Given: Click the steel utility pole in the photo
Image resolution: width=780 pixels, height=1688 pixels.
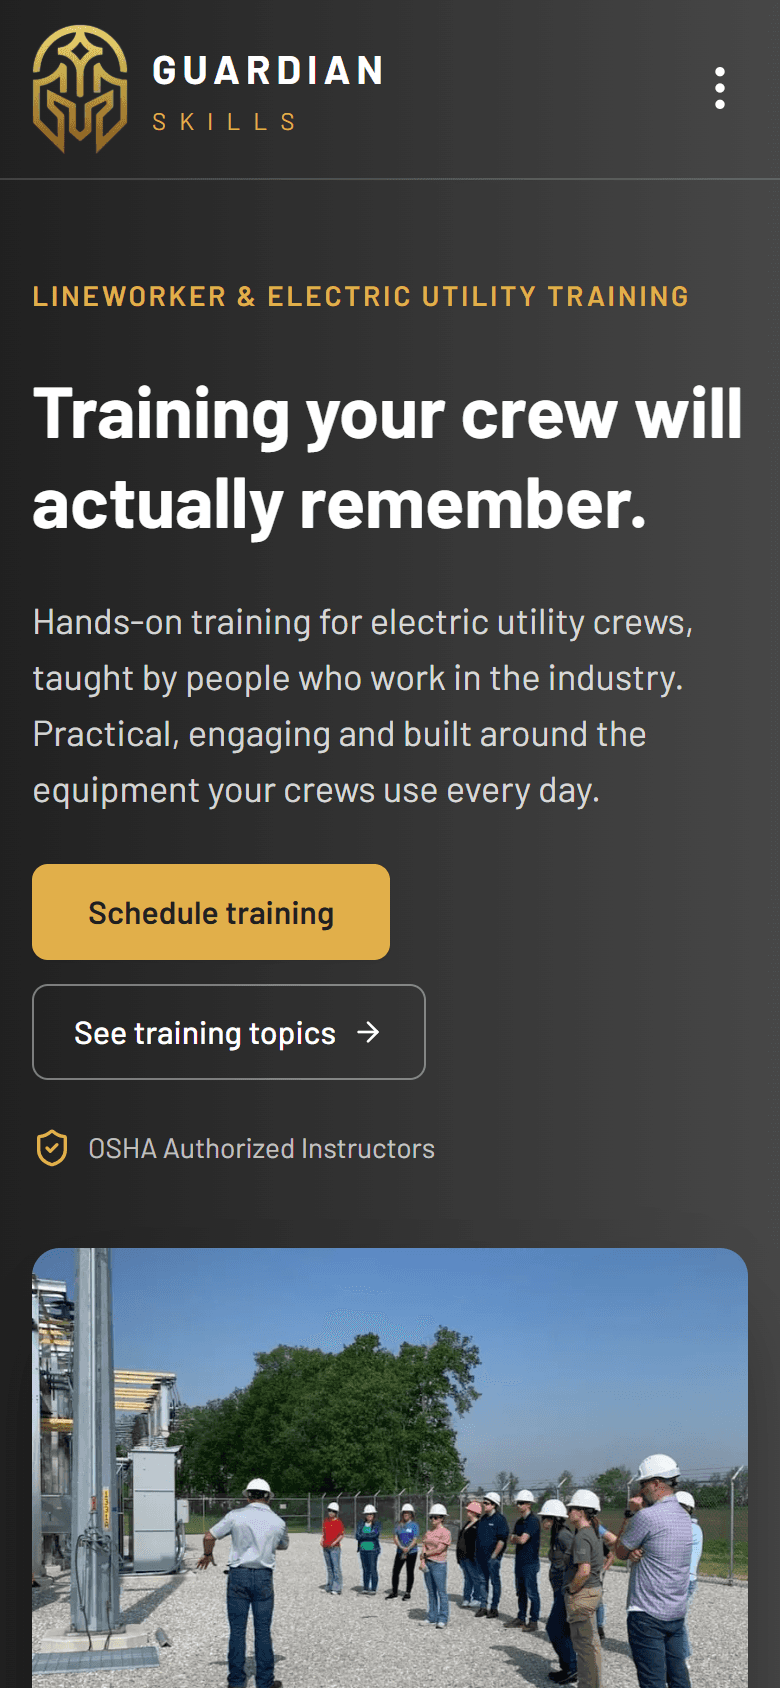Looking at the screenshot, I should point(96,1440).
